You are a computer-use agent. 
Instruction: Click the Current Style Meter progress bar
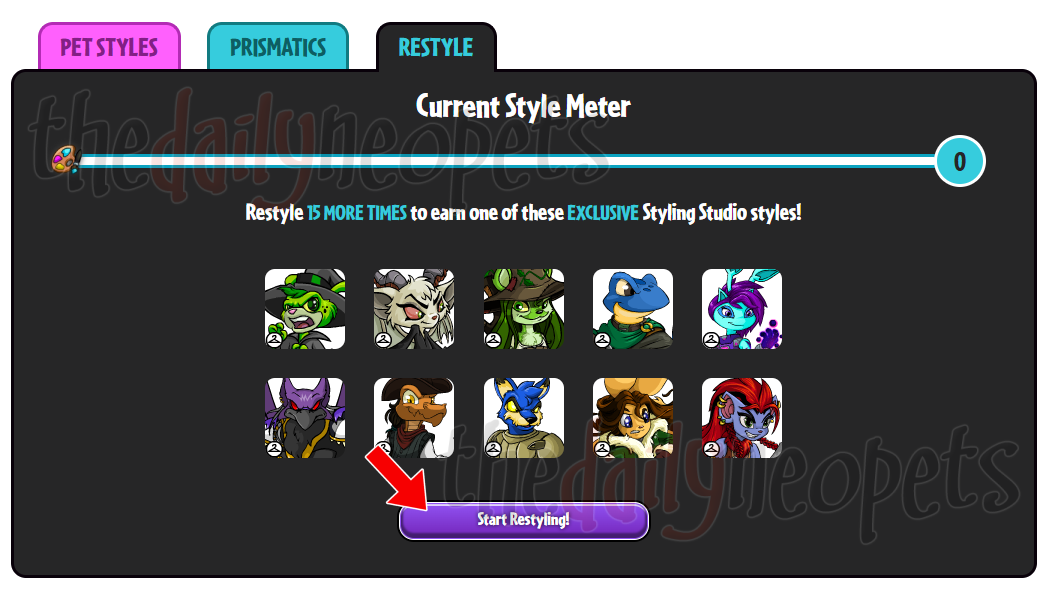tap(508, 161)
